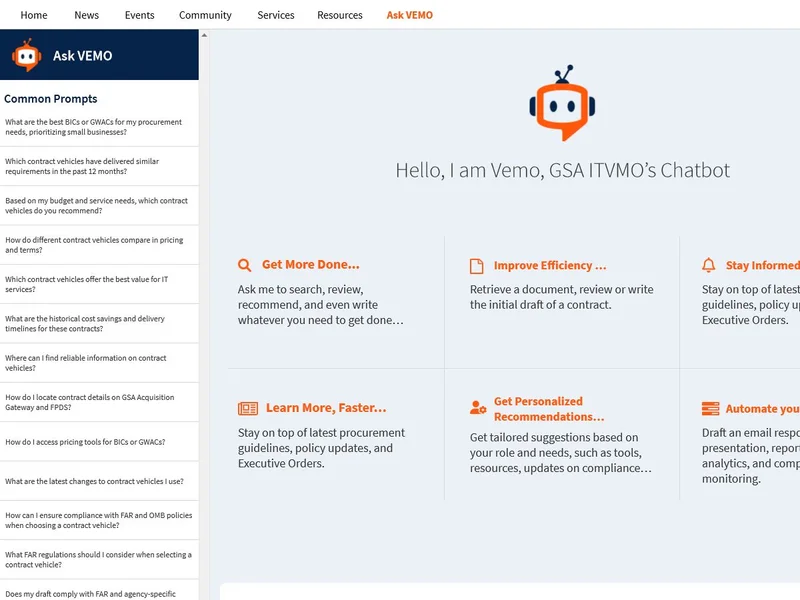This screenshot has height=600, width=800.
Task: Select prompt about draft complying with FAR
Action: click(x=99, y=592)
